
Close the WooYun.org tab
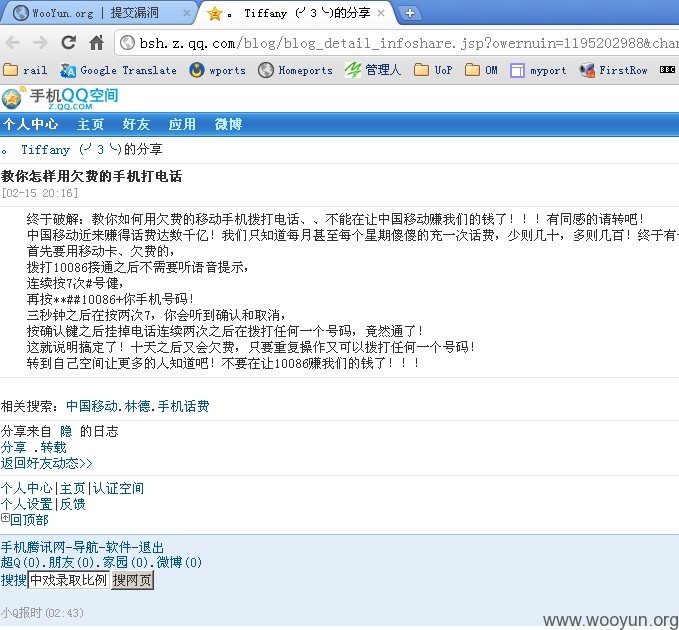tap(187, 13)
